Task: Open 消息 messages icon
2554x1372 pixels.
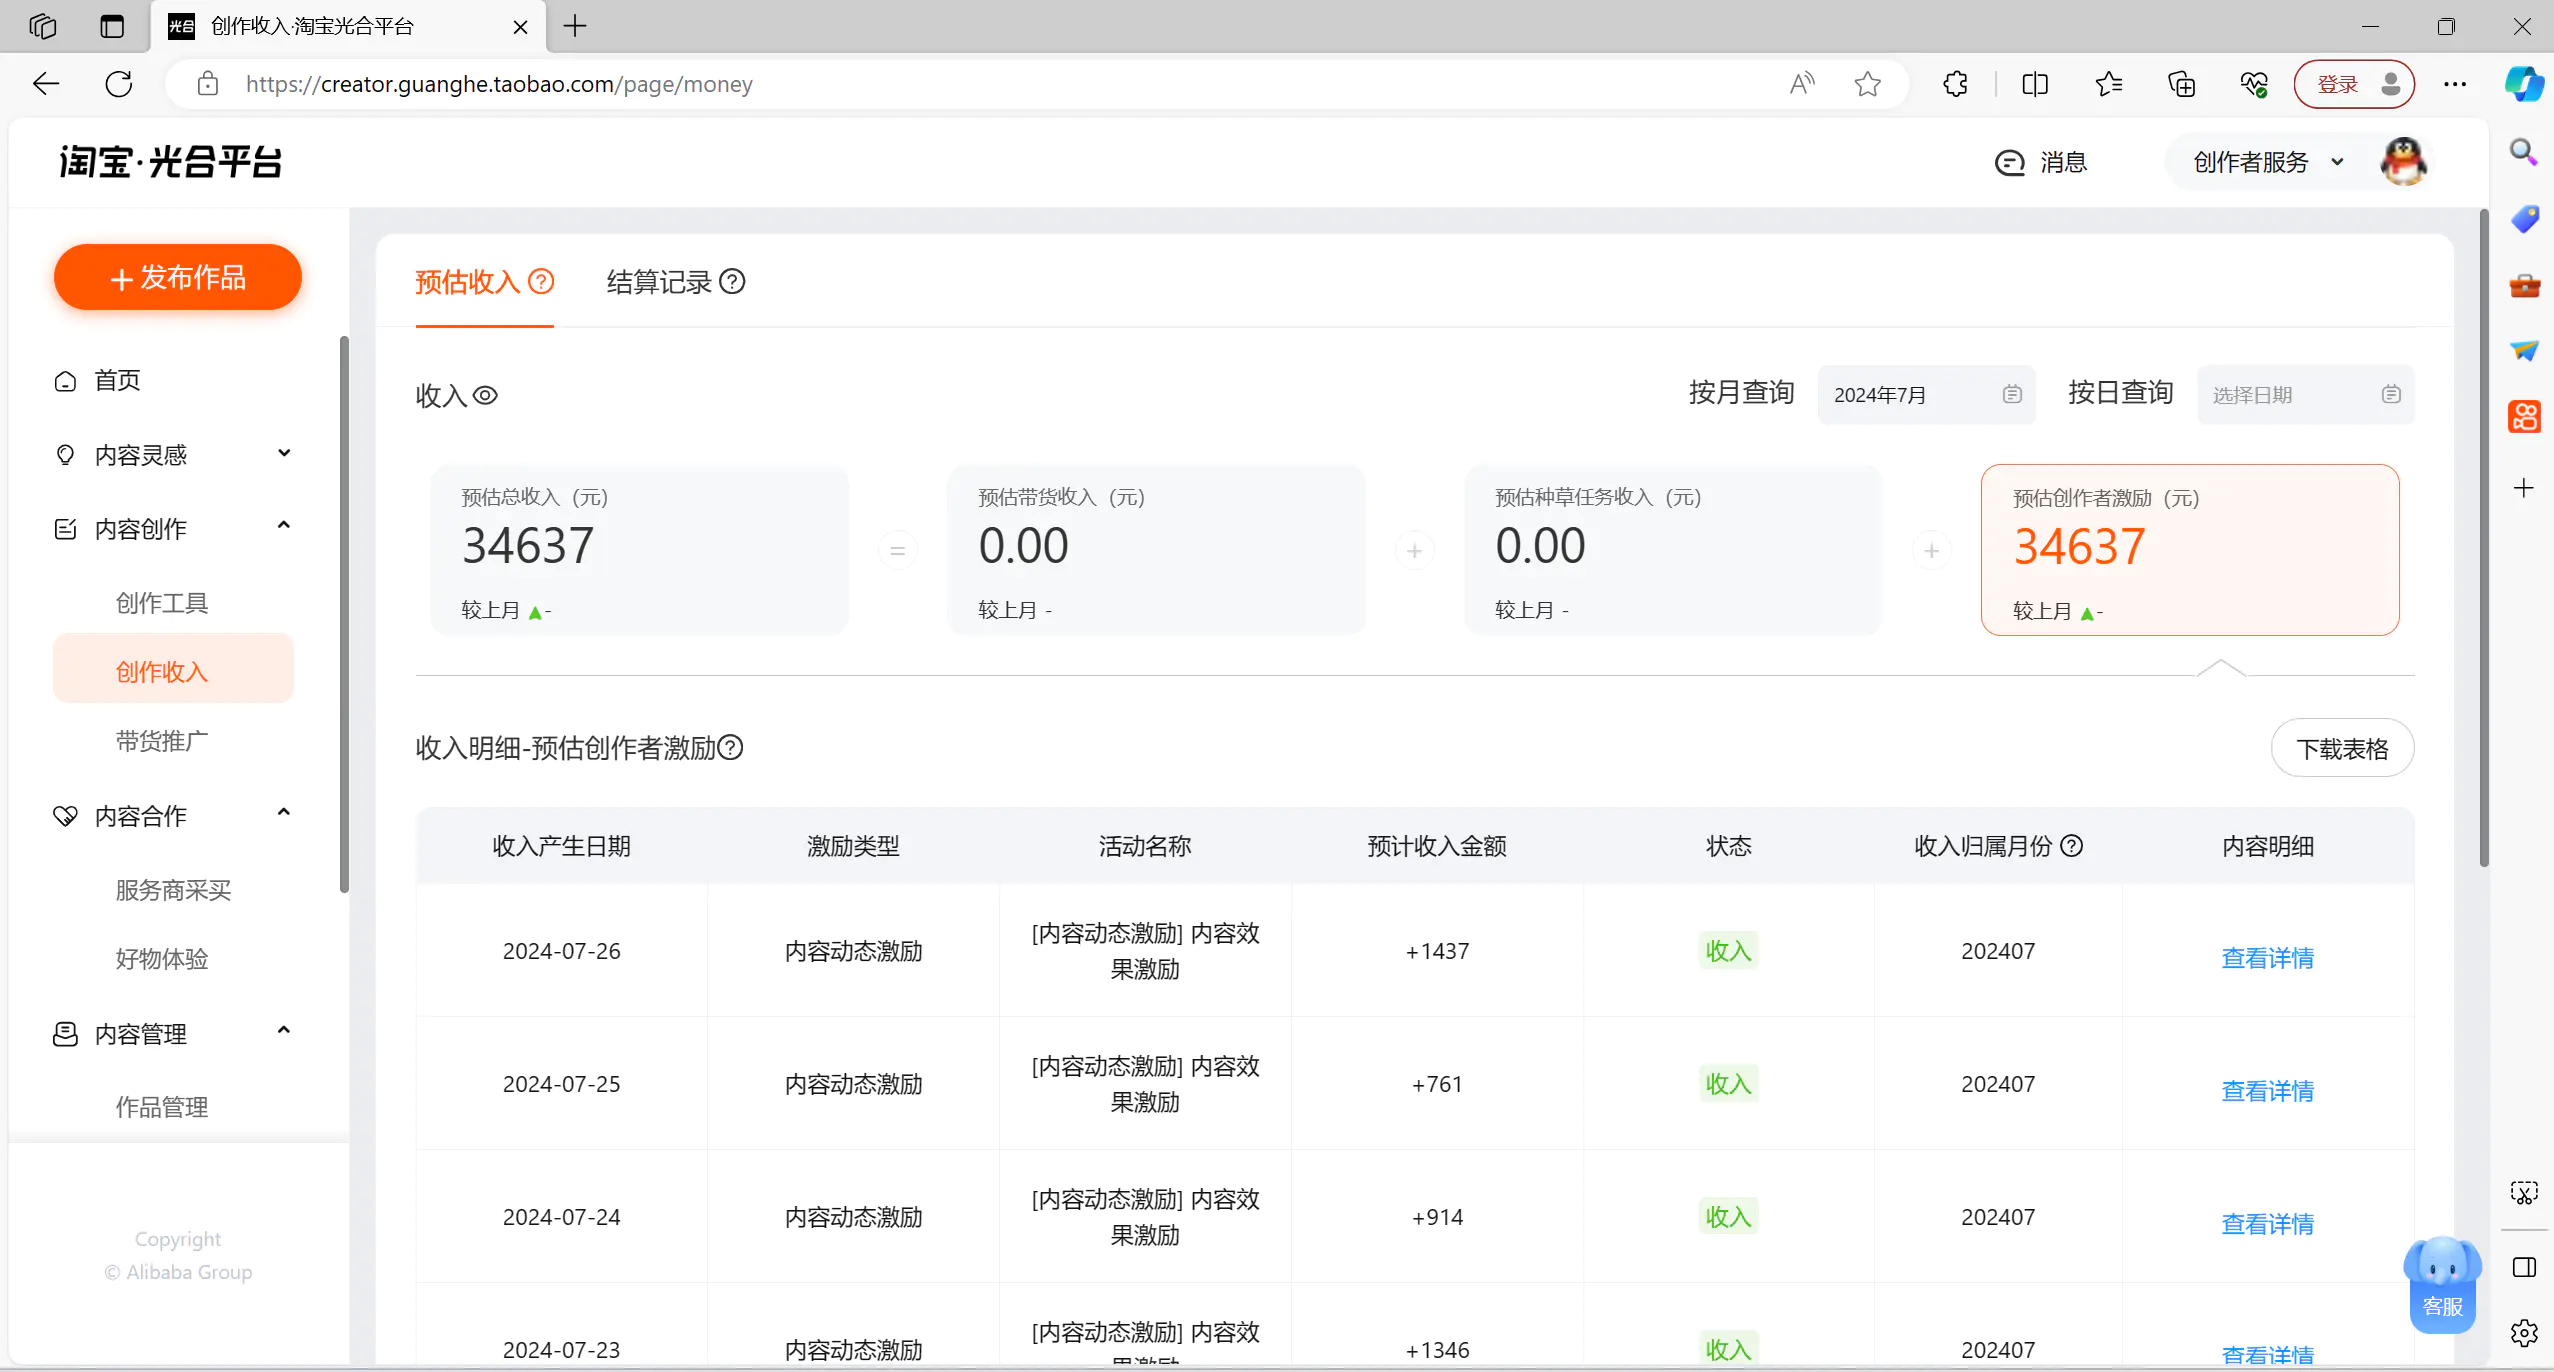Action: click(x=2009, y=163)
